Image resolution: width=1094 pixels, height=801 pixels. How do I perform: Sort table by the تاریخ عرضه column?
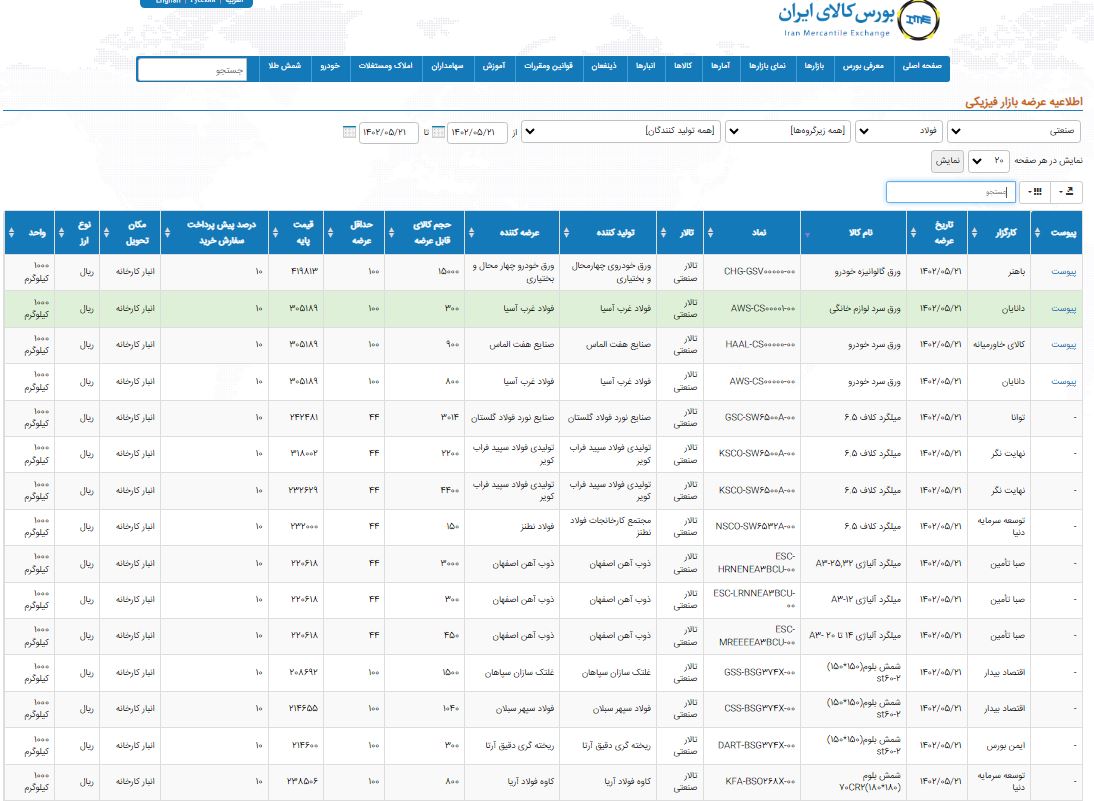tap(937, 232)
